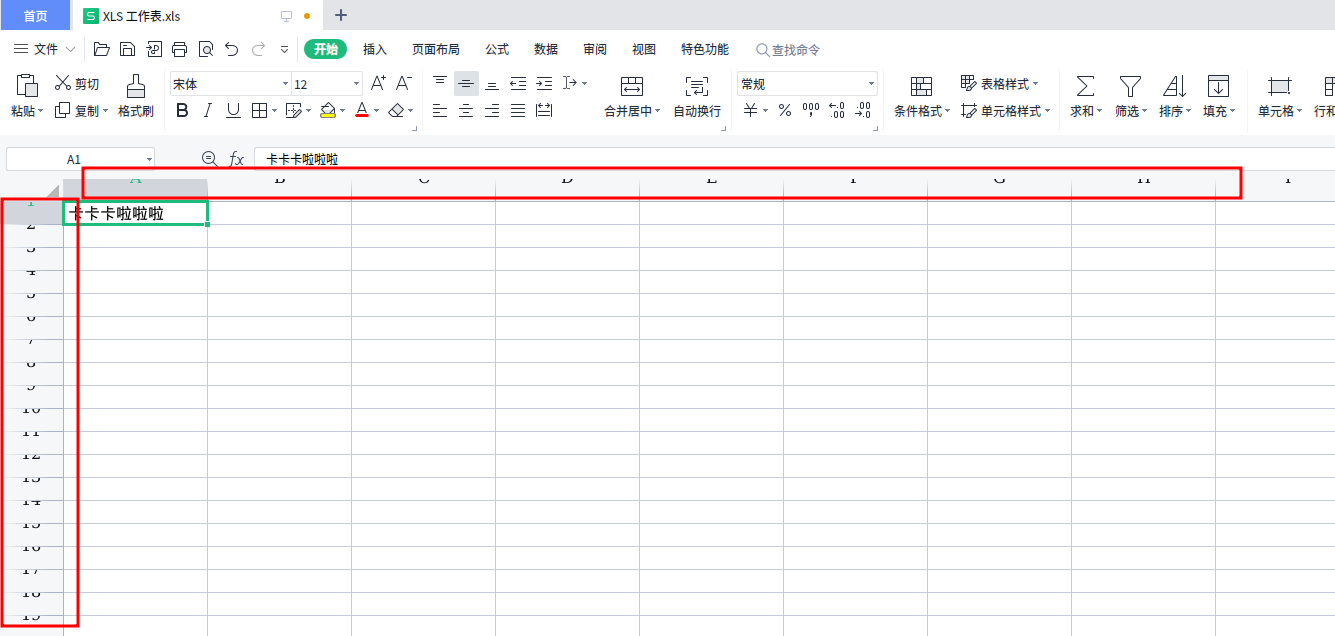Viewport: 1335px width, 636px height.
Task: Click the Filter funnel icon
Action: click(x=1130, y=85)
